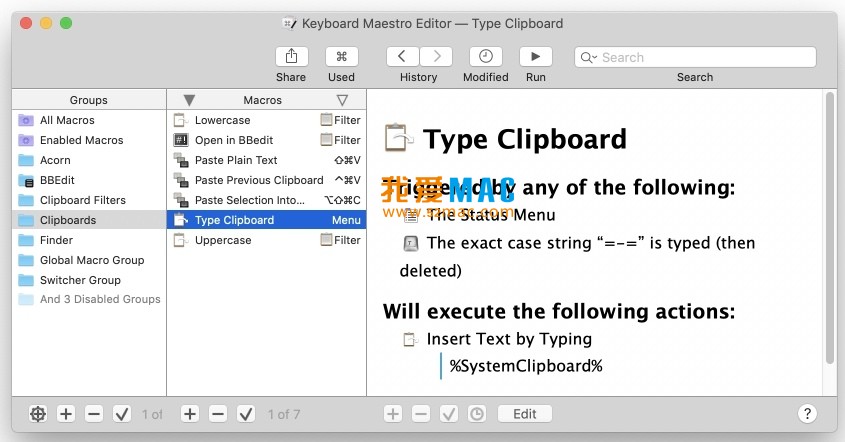The width and height of the screenshot is (845, 442).
Task: Select the Clipboard Filters group
Action: (89, 200)
